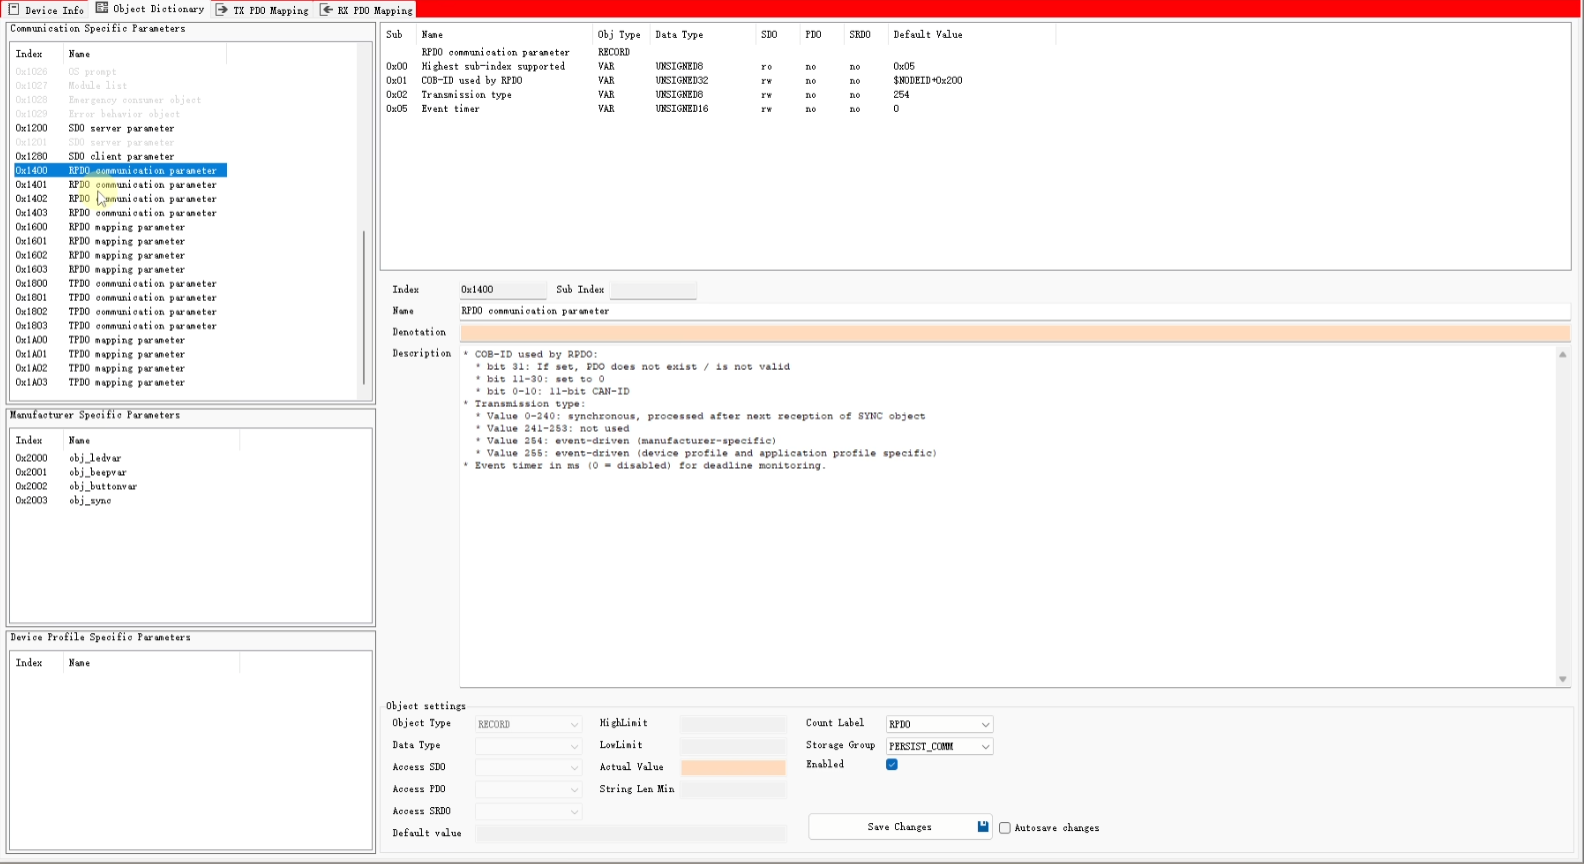Click the Denotation field
This screenshot has height=864, width=1584.
1014,332
